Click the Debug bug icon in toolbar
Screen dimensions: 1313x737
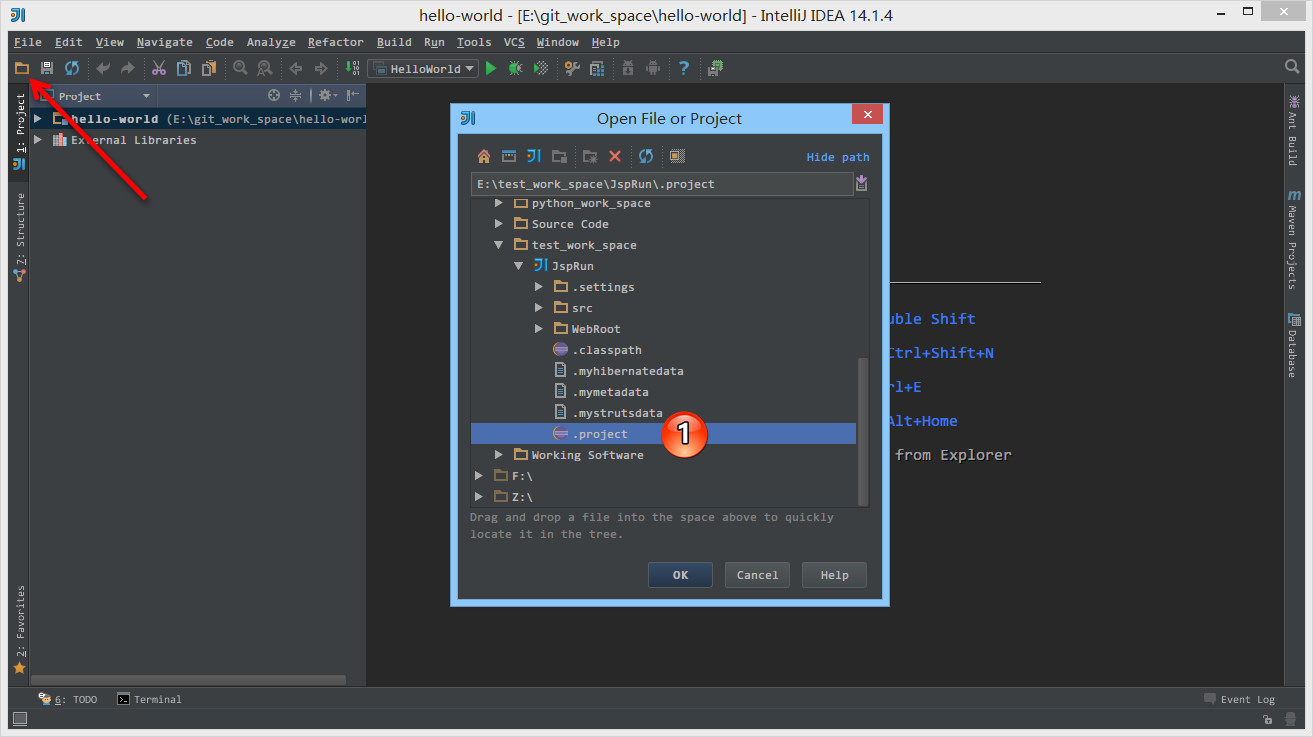click(x=515, y=69)
